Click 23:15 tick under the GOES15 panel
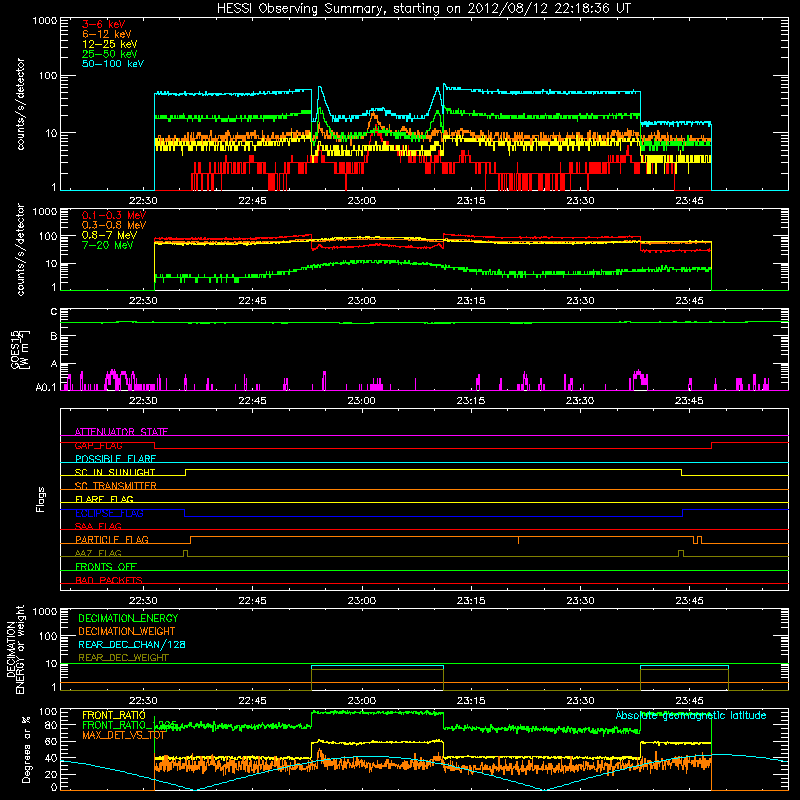Screen dimensions: 800x800 (471, 401)
